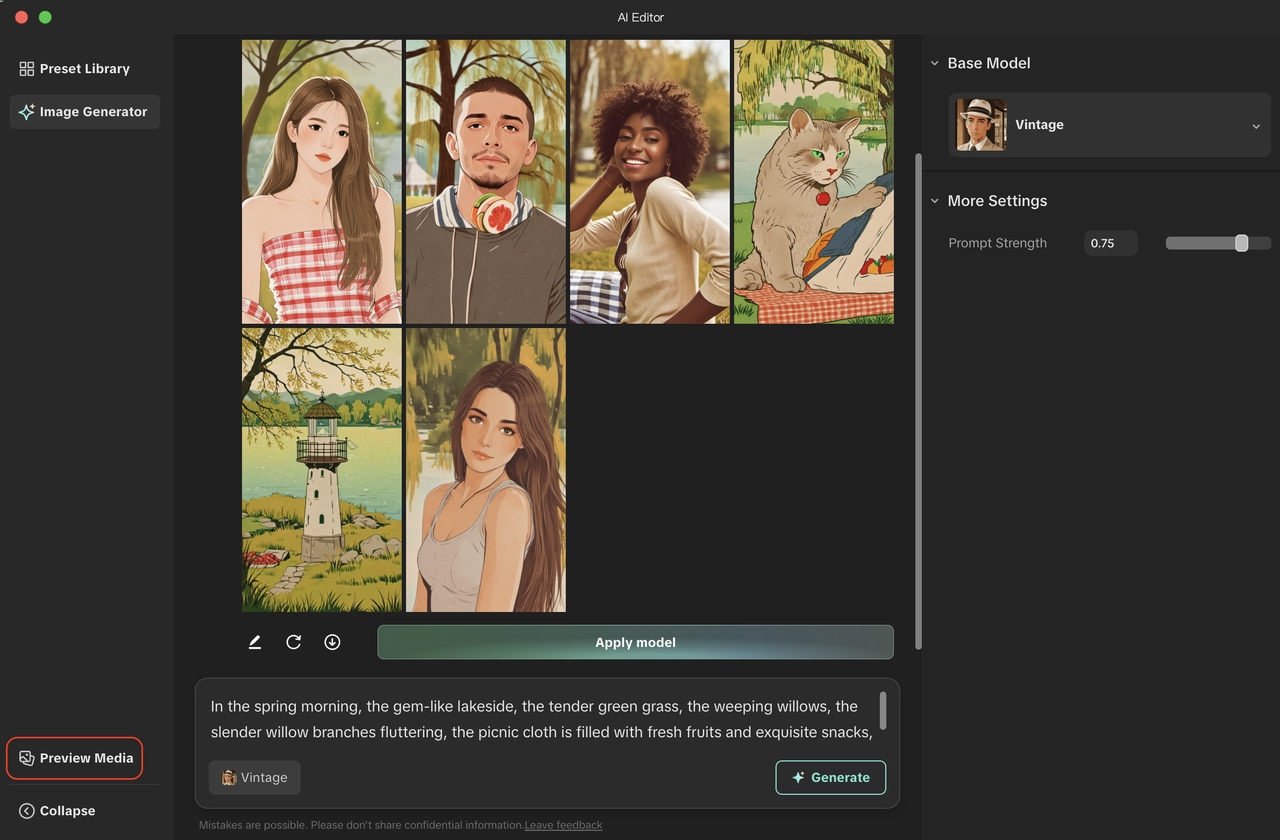The image size is (1280, 840).
Task: Click the Image Generator sparkle icon
Action: click(27, 112)
